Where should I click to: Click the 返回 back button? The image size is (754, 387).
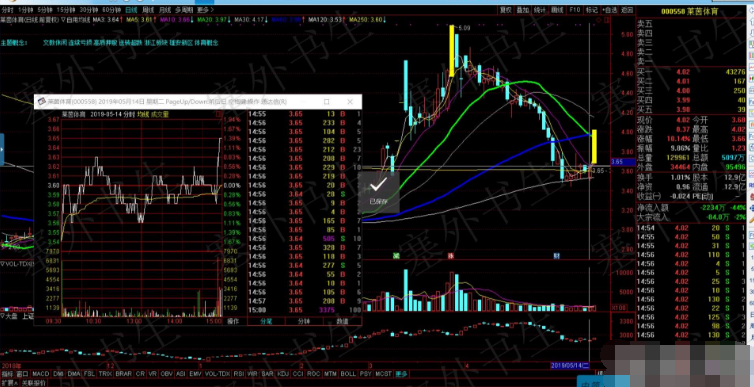click(627, 10)
